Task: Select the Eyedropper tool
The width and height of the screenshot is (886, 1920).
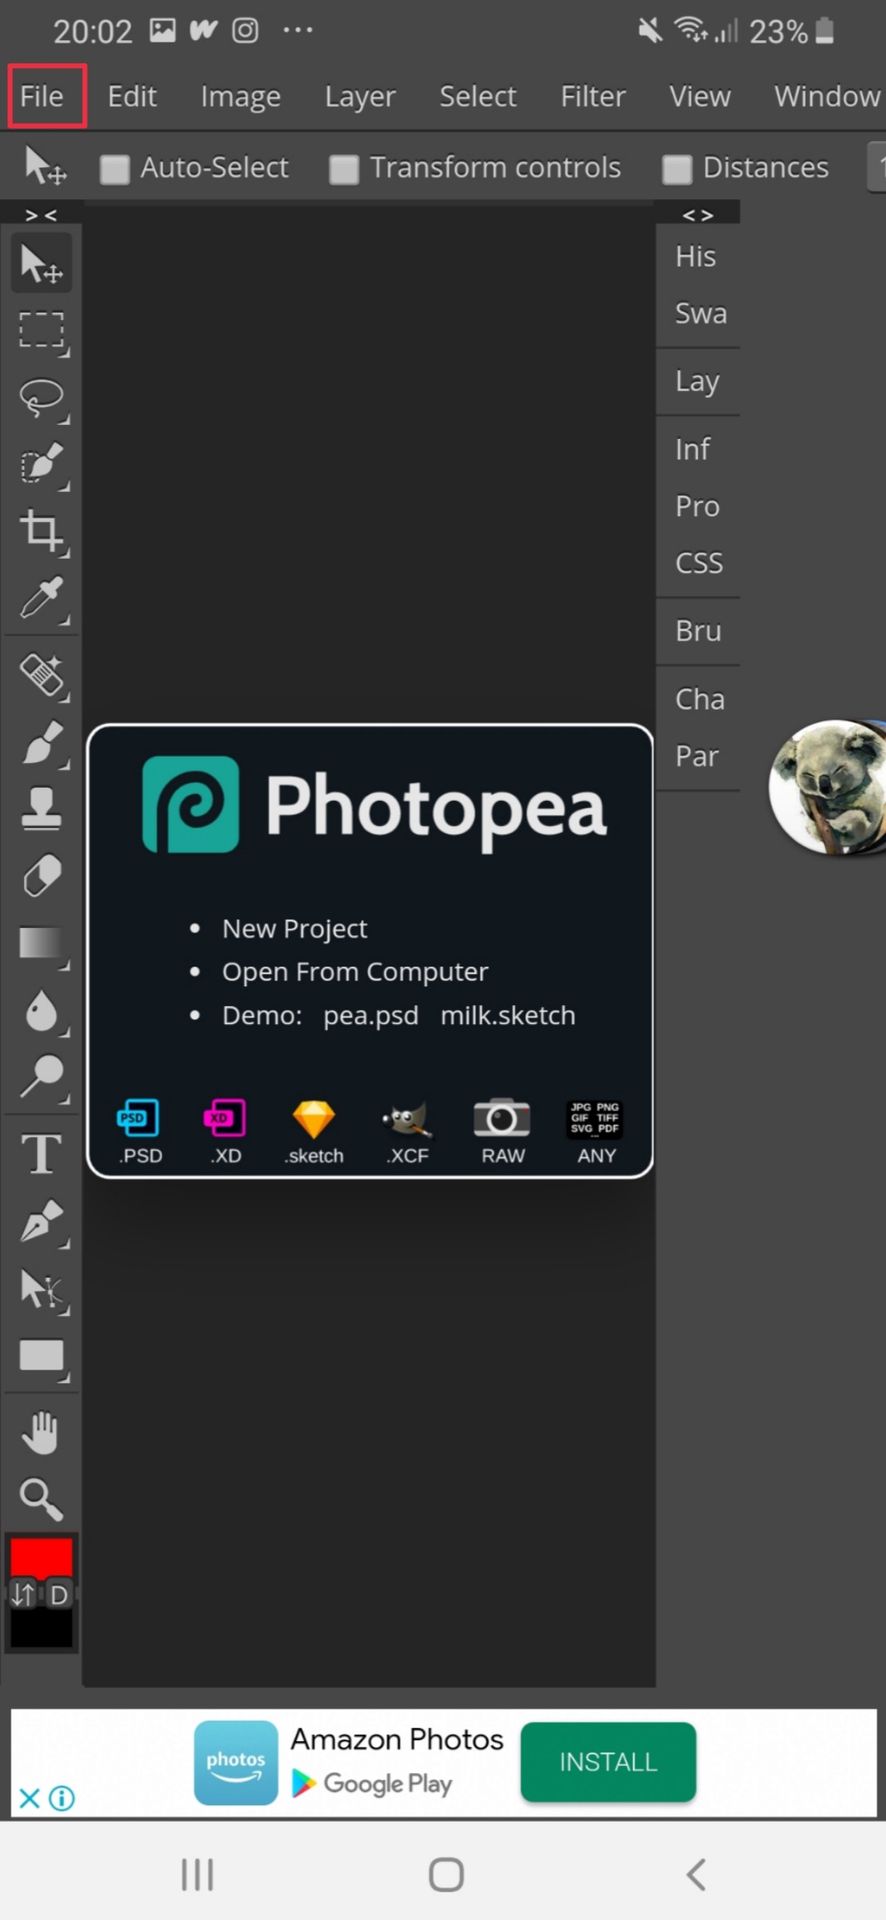Action: (x=41, y=598)
